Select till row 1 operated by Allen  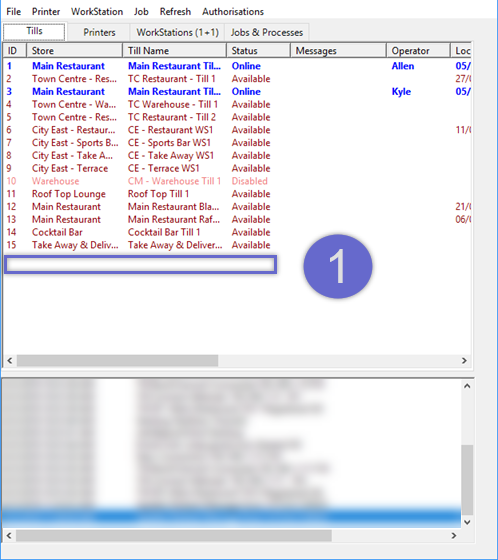(x=237, y=66)
